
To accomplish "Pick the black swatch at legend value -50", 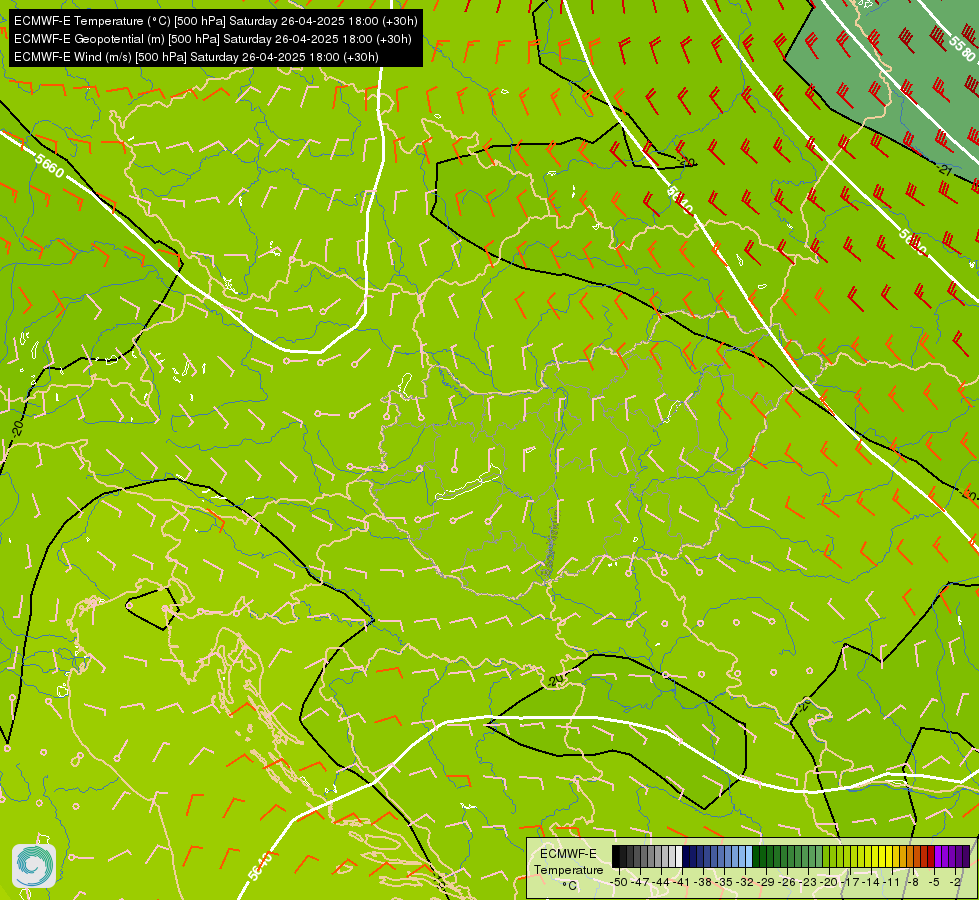I will 616,856.
